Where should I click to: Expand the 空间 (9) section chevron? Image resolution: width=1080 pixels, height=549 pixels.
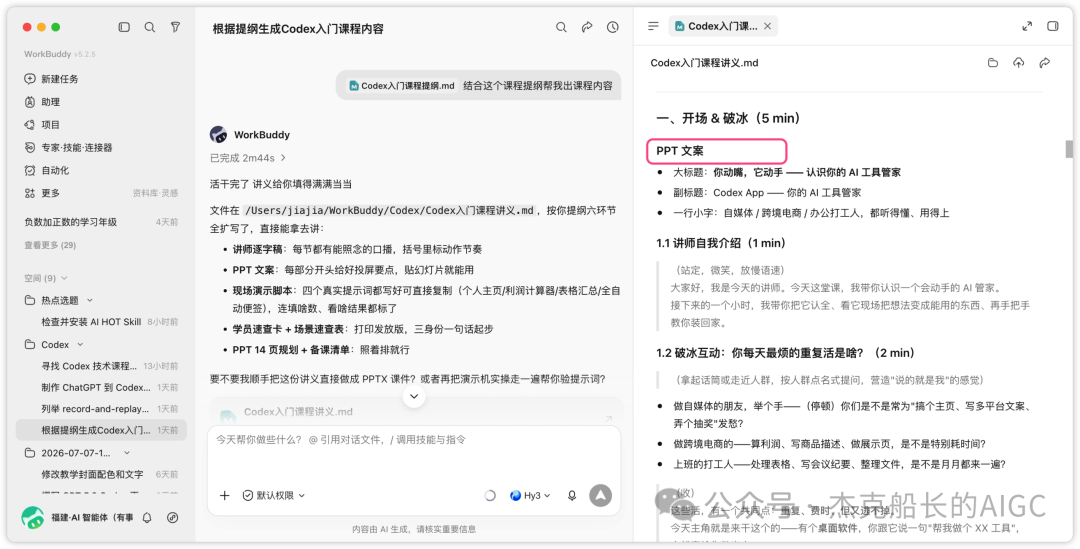65,278
